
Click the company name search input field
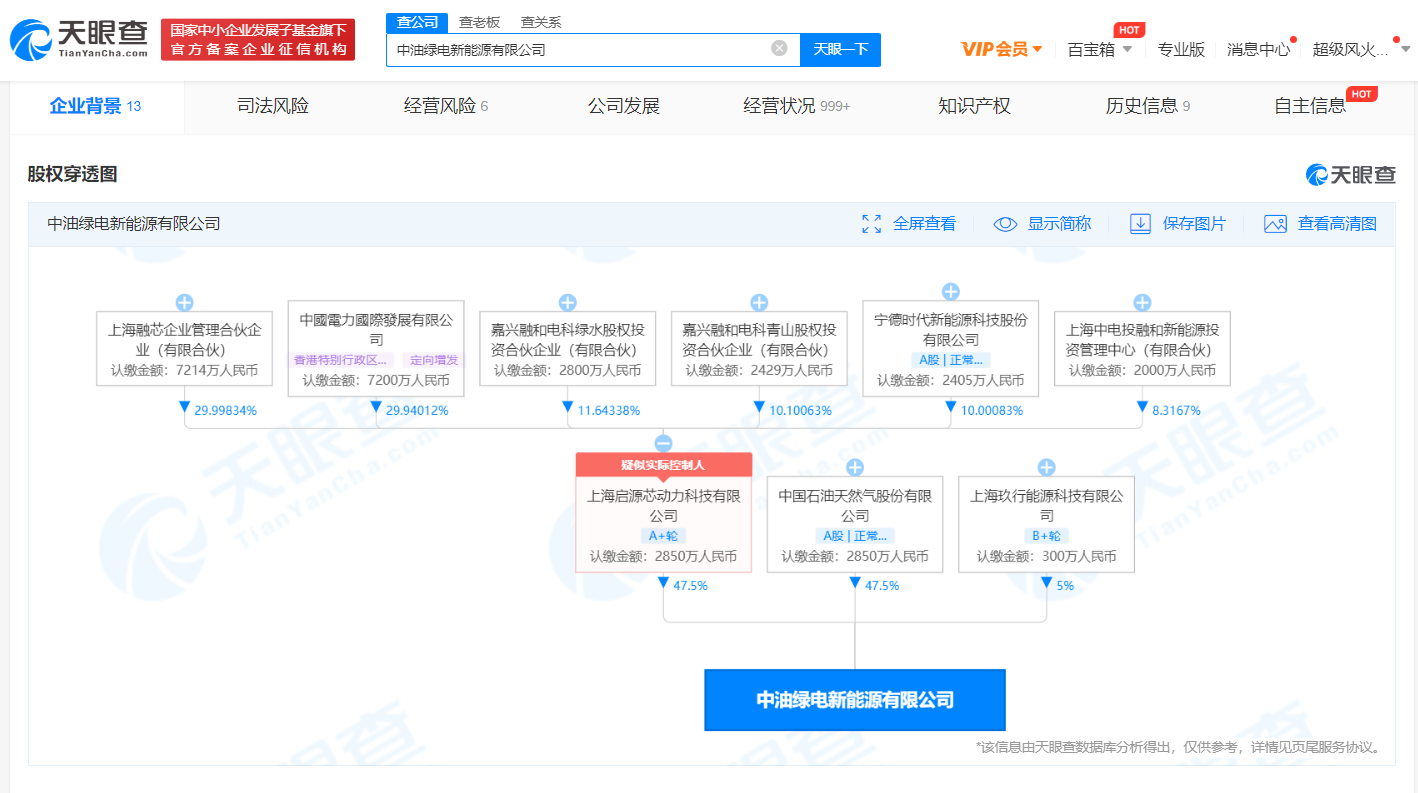[x=580, y=49]
